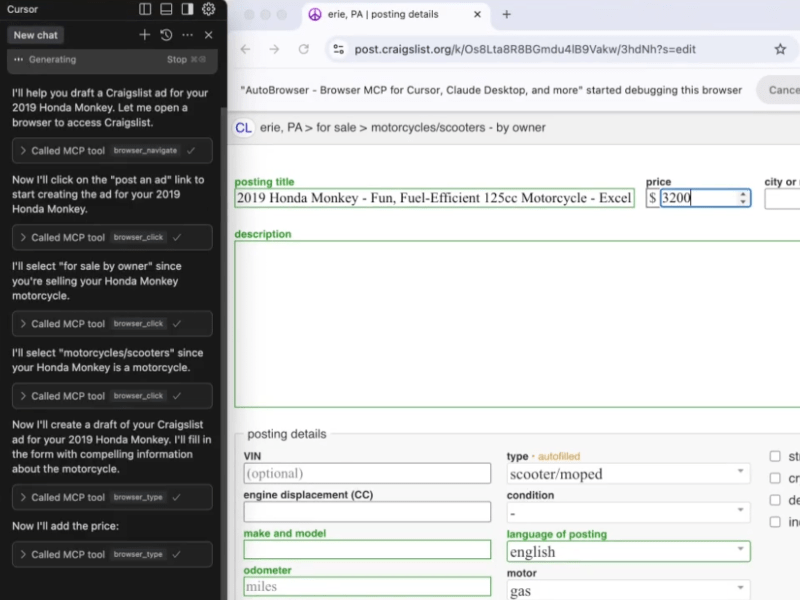Open the condition dropdown
The height and width of the screenshot is (600, 800).
click(x=628, y=513)
